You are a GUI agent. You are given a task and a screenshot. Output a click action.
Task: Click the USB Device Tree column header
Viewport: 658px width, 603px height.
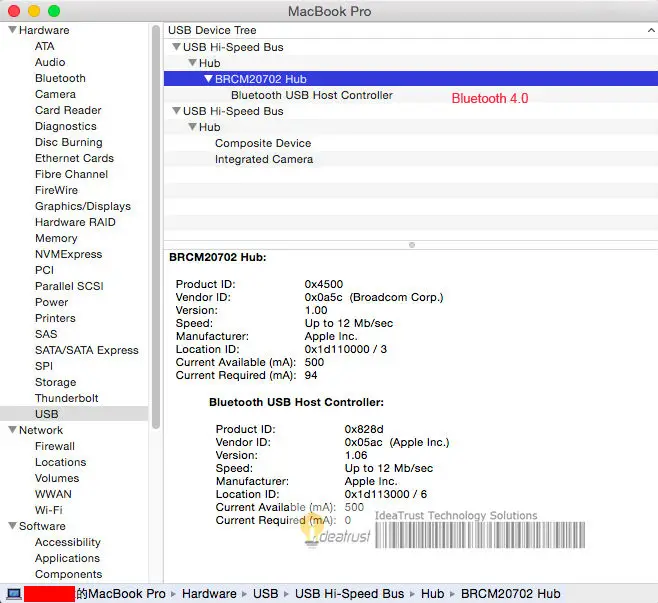pos(411,30)
